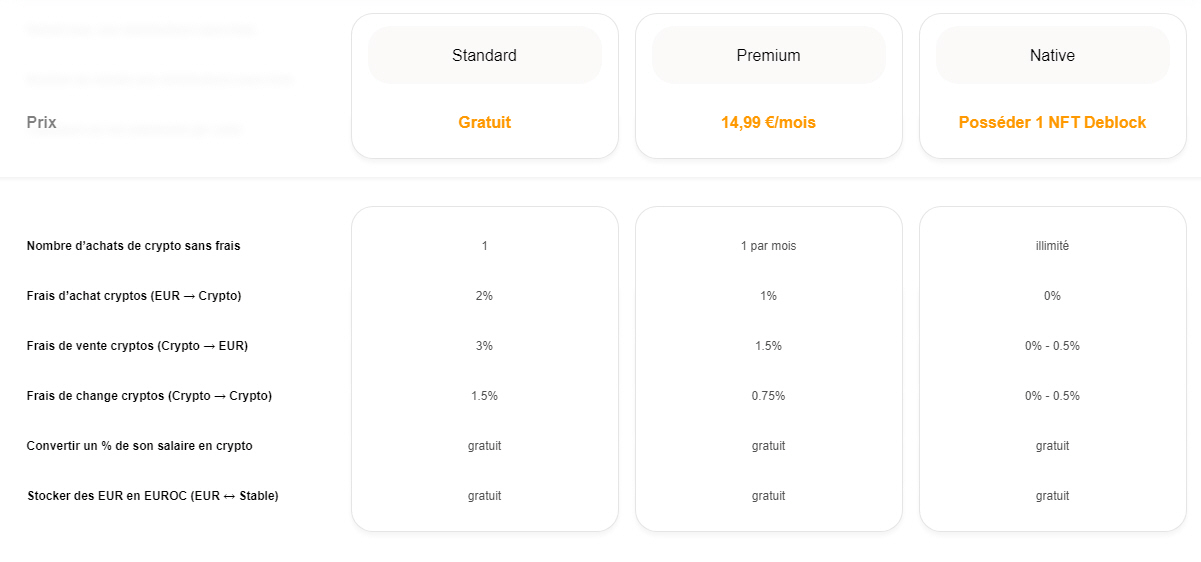The image size is (1201, 562).
Task: Click the 1.5% Premium selling fee
Action: click(x=768, y=346)
